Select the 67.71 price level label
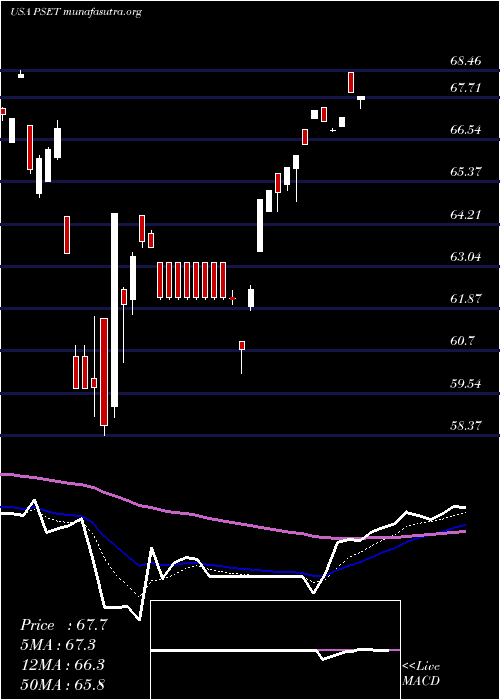 pos(466,88)
